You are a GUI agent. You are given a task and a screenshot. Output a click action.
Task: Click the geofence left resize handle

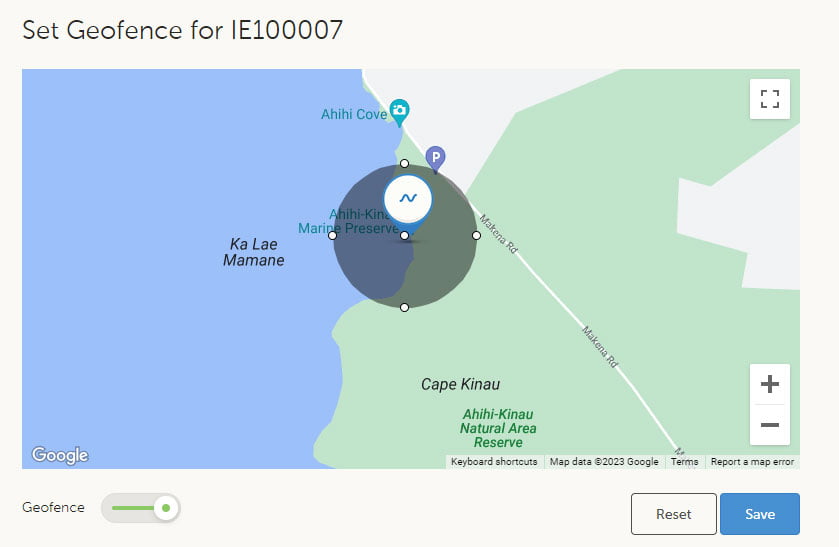333,236
